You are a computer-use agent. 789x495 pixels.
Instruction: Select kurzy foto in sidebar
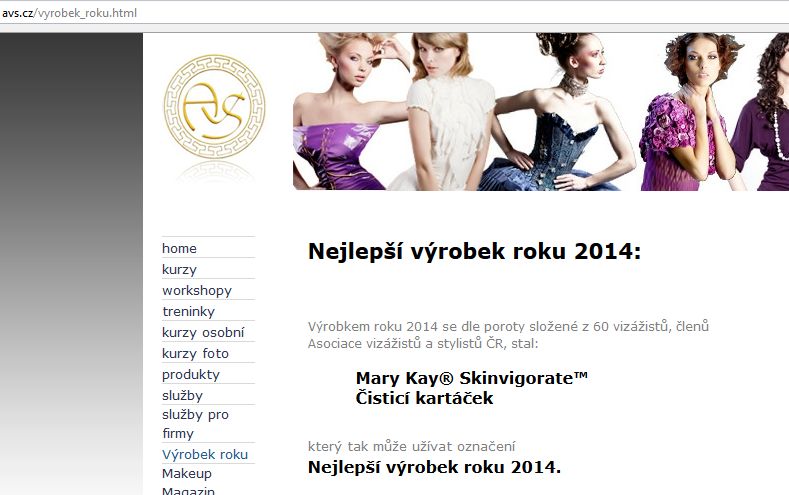[195, 354]
